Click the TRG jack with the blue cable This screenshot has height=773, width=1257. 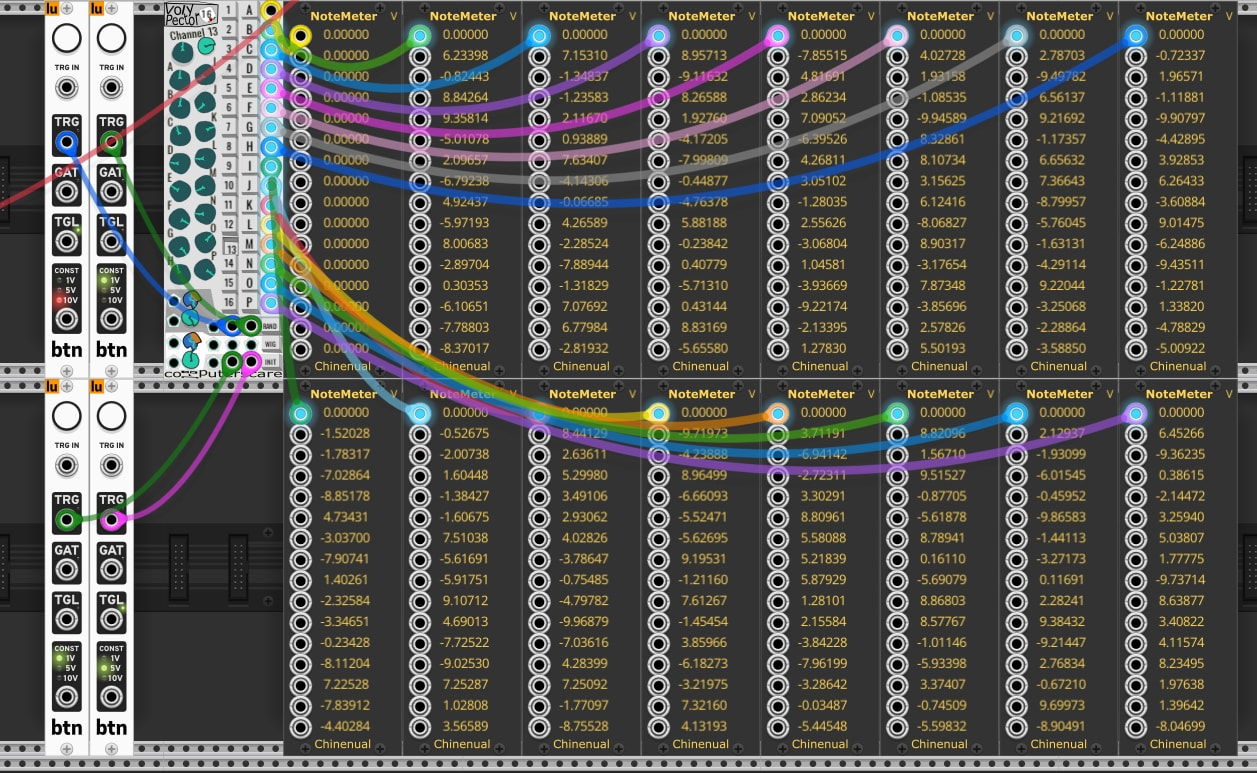(x=66, y=144)
